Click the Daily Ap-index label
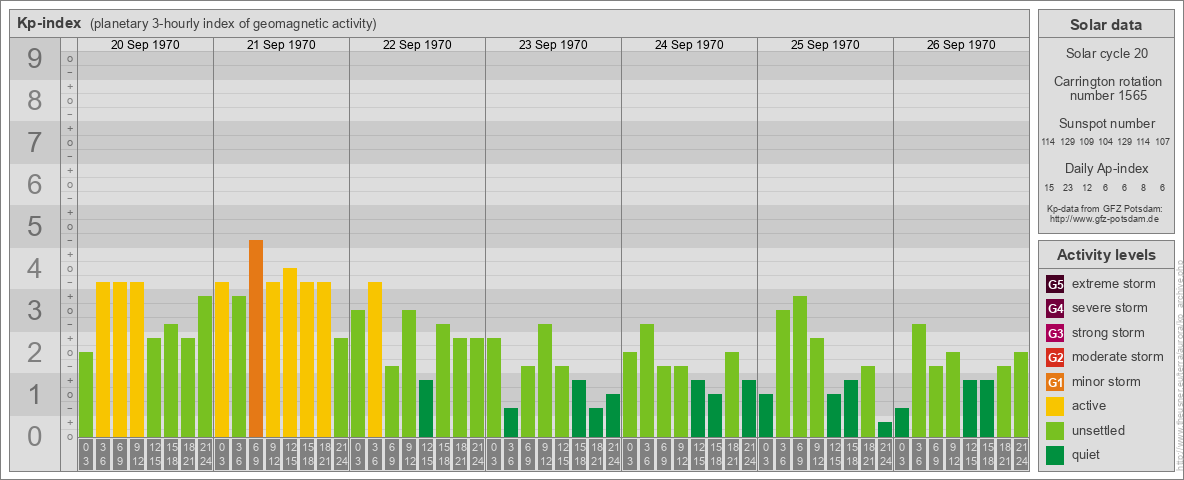1184x480 pixels. pos(1106,168)
